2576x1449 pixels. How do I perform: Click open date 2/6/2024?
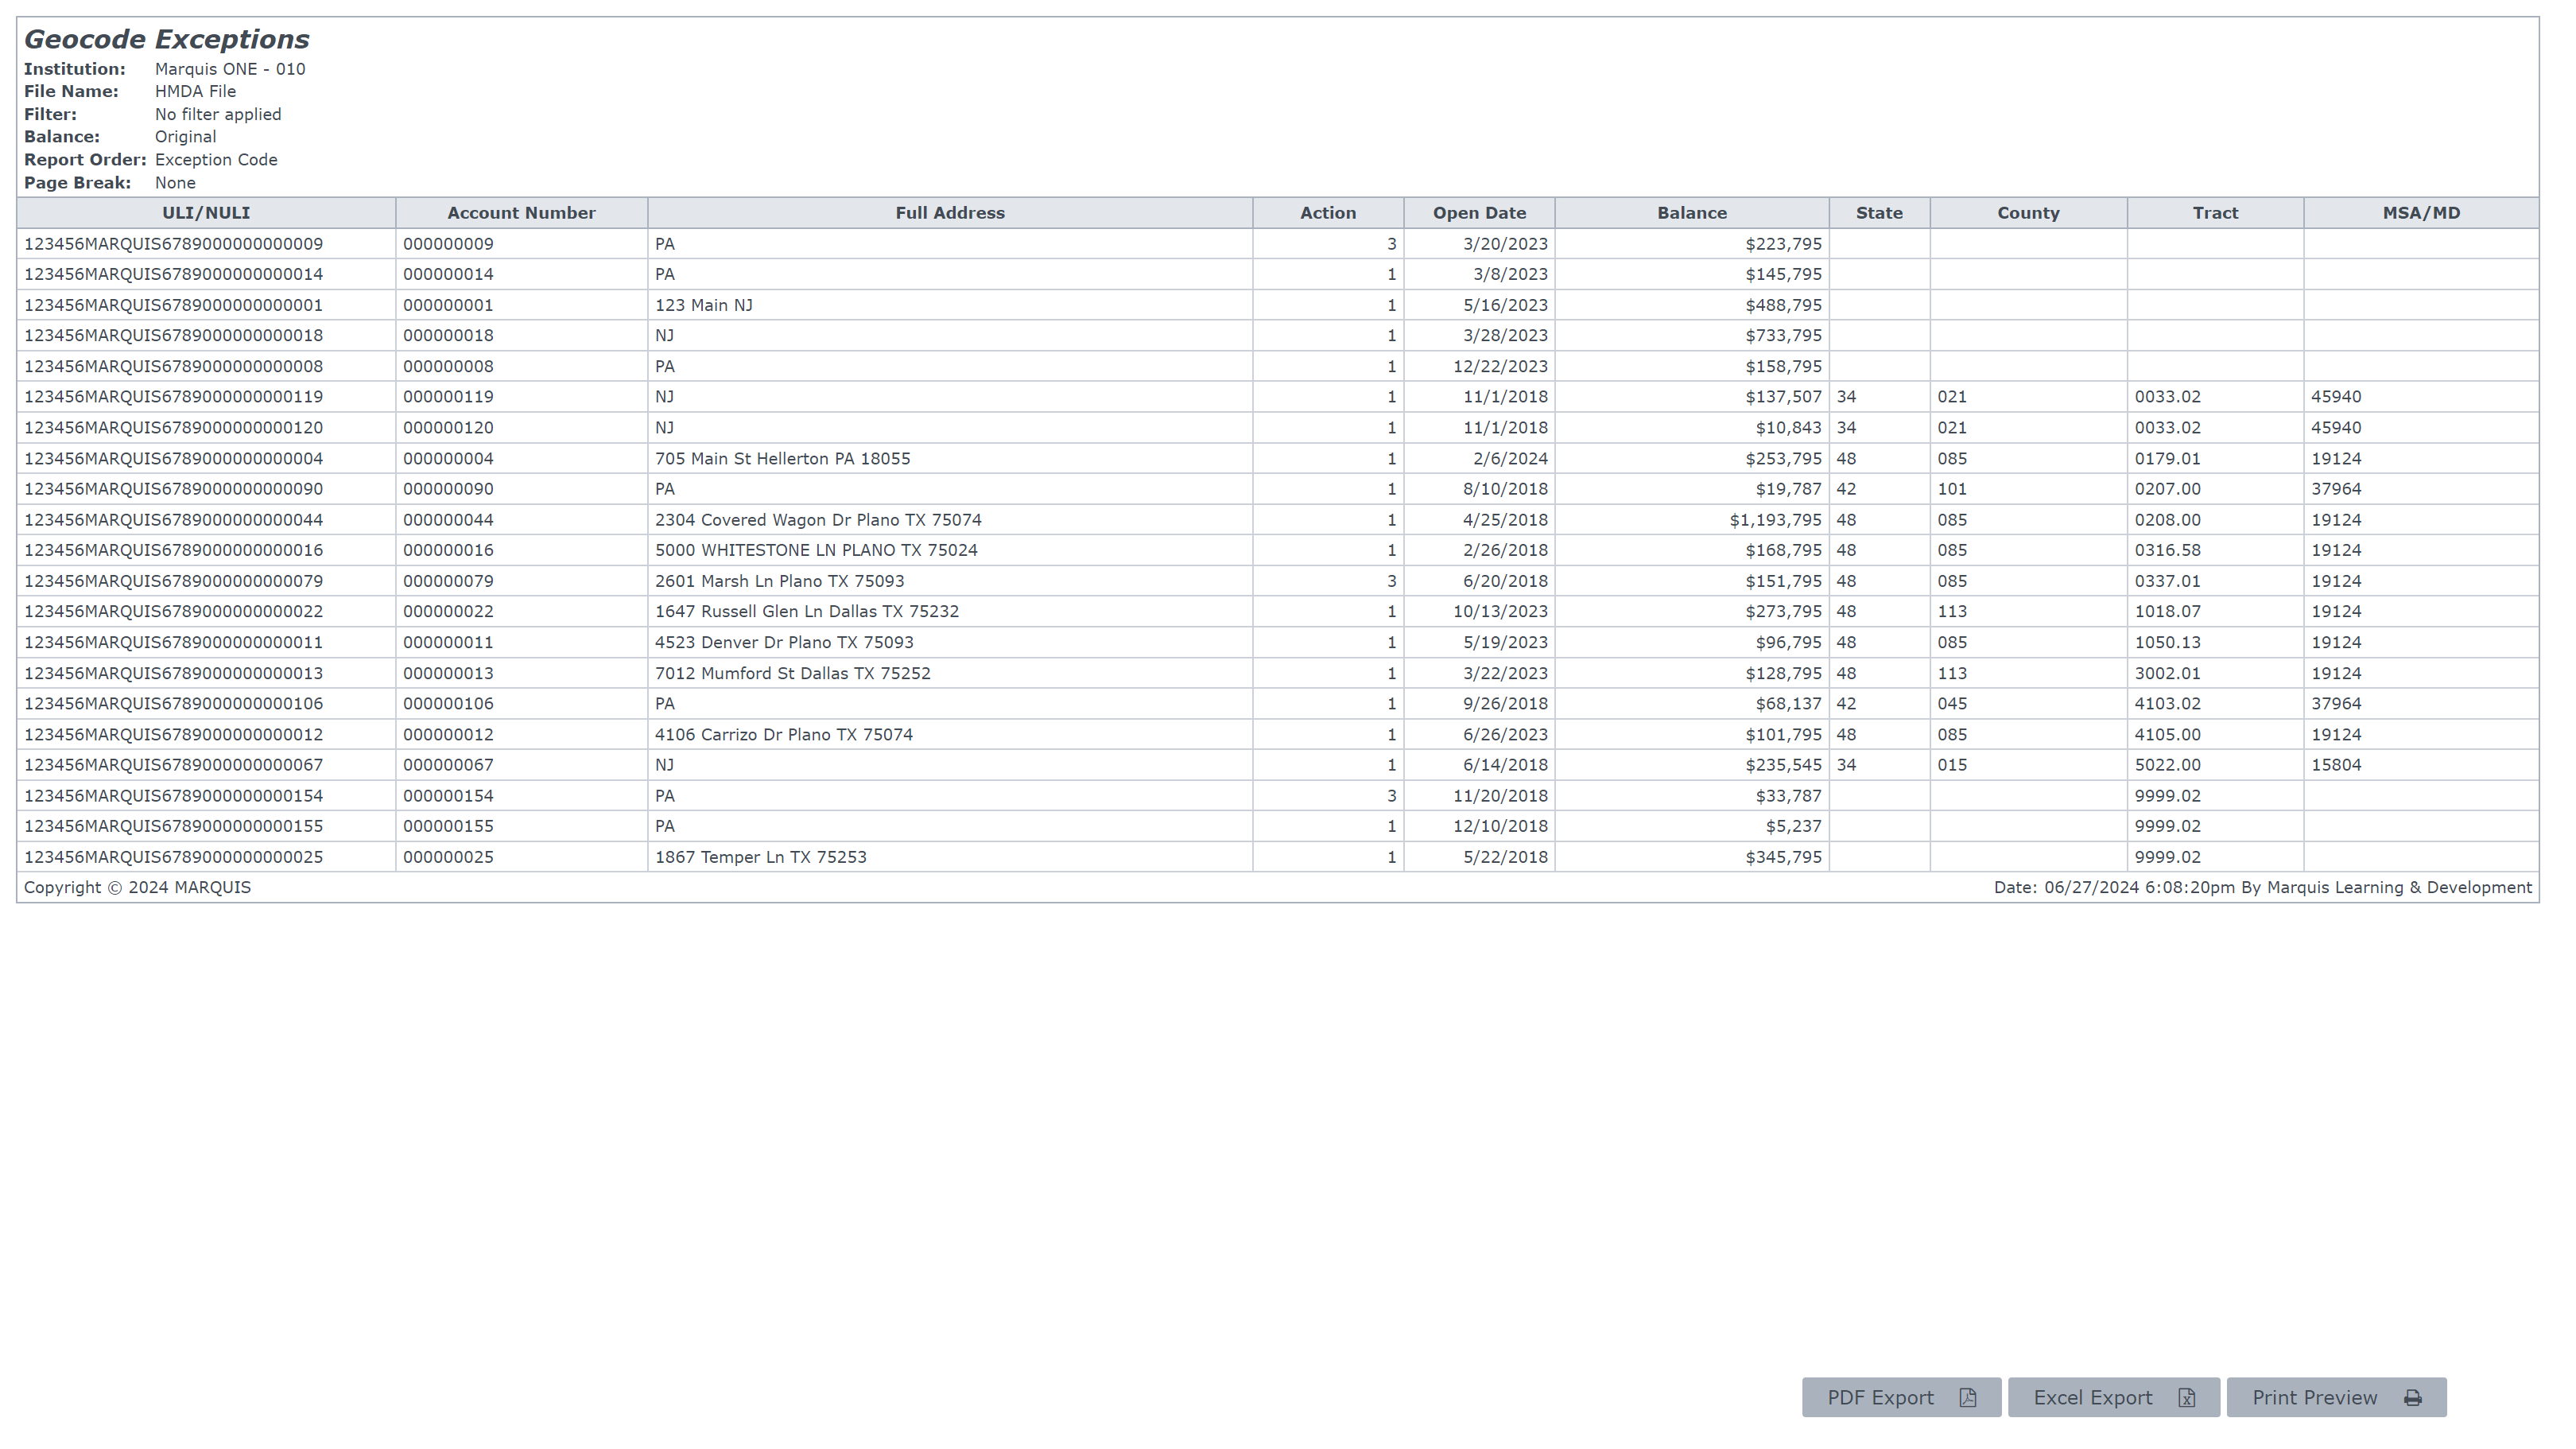[1510, 458]
